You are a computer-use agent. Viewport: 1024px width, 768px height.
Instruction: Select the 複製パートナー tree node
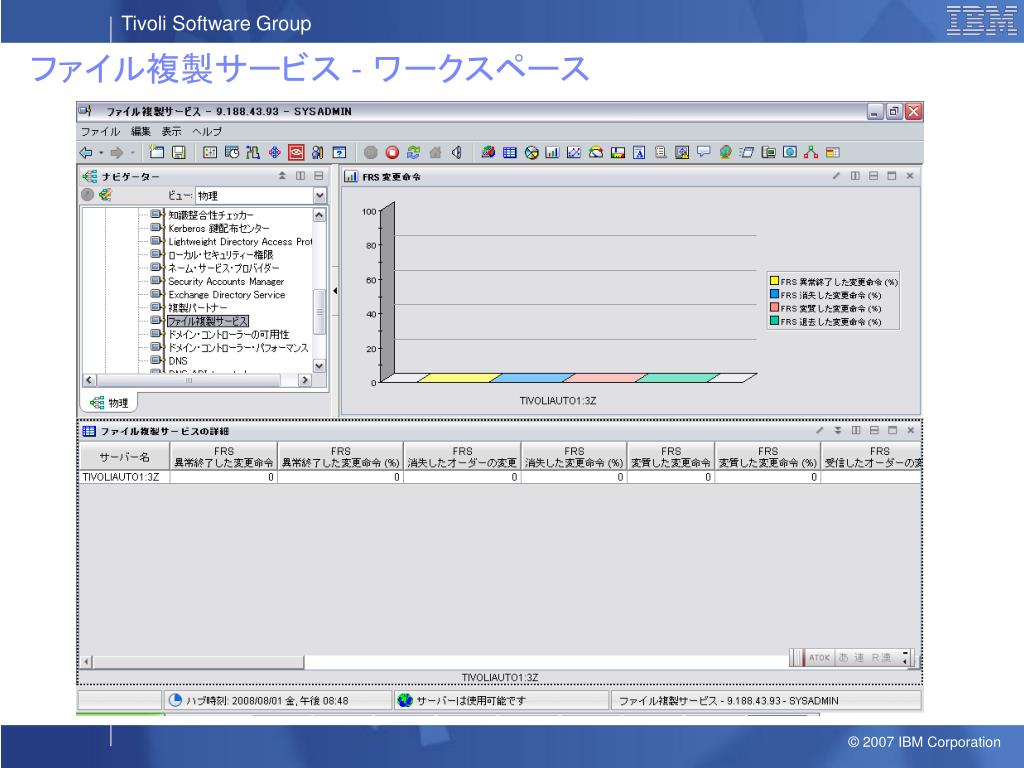pos(198,308)
